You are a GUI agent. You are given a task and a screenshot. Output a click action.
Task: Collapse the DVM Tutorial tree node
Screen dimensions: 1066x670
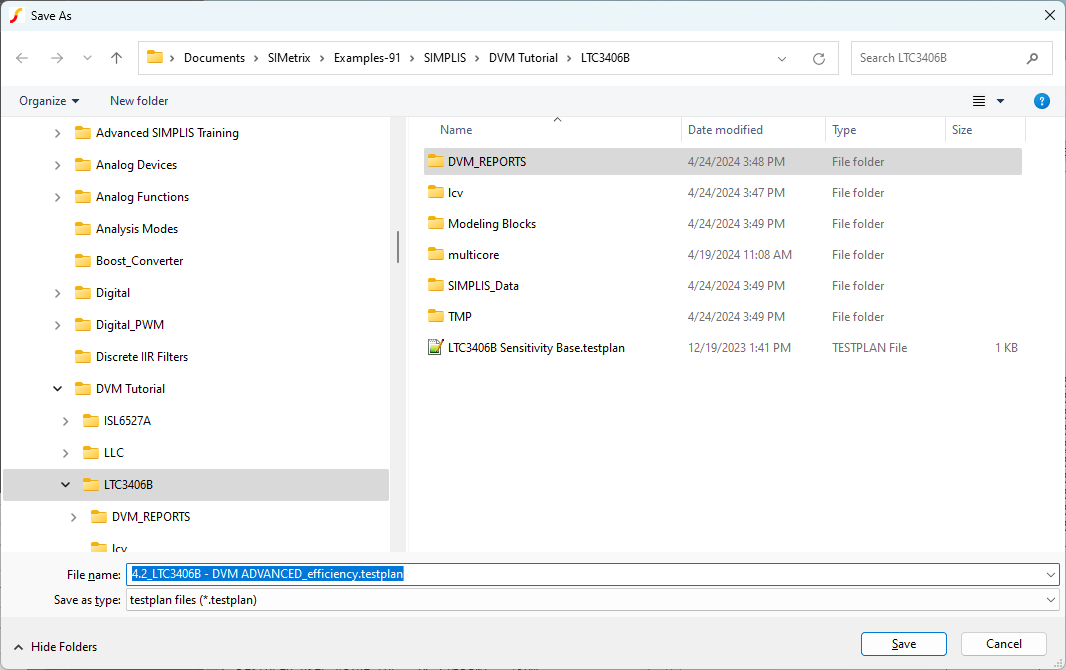click(58, 389)
